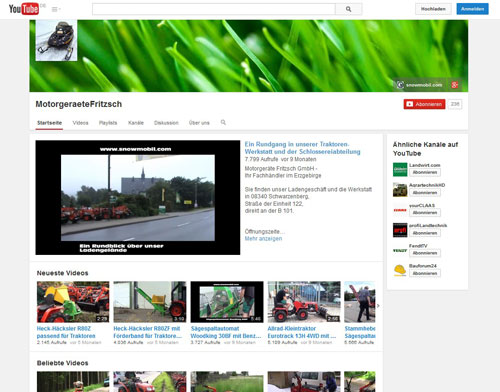Screen dimensions: 500x392
Task: Switch to the Diskussion tab
Action: [166, 123]
